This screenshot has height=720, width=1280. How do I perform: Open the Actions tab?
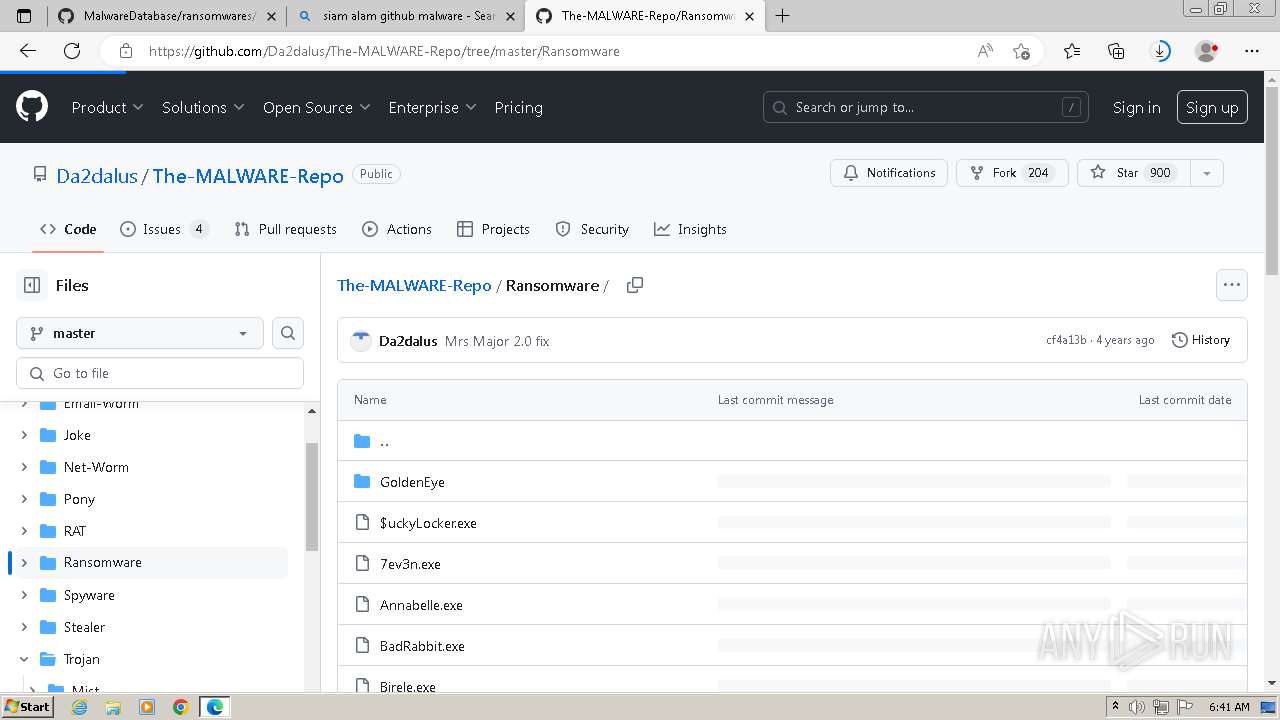(397, 229)
